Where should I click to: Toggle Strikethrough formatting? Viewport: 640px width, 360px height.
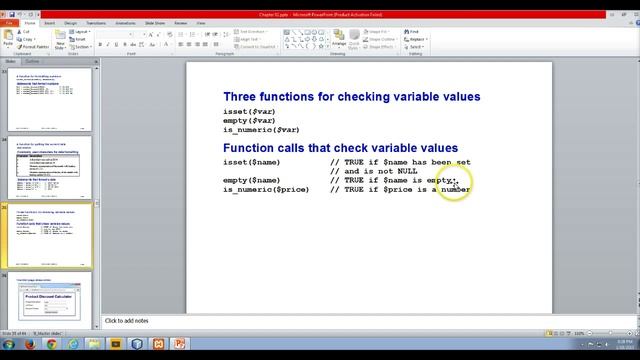[133, 44]
